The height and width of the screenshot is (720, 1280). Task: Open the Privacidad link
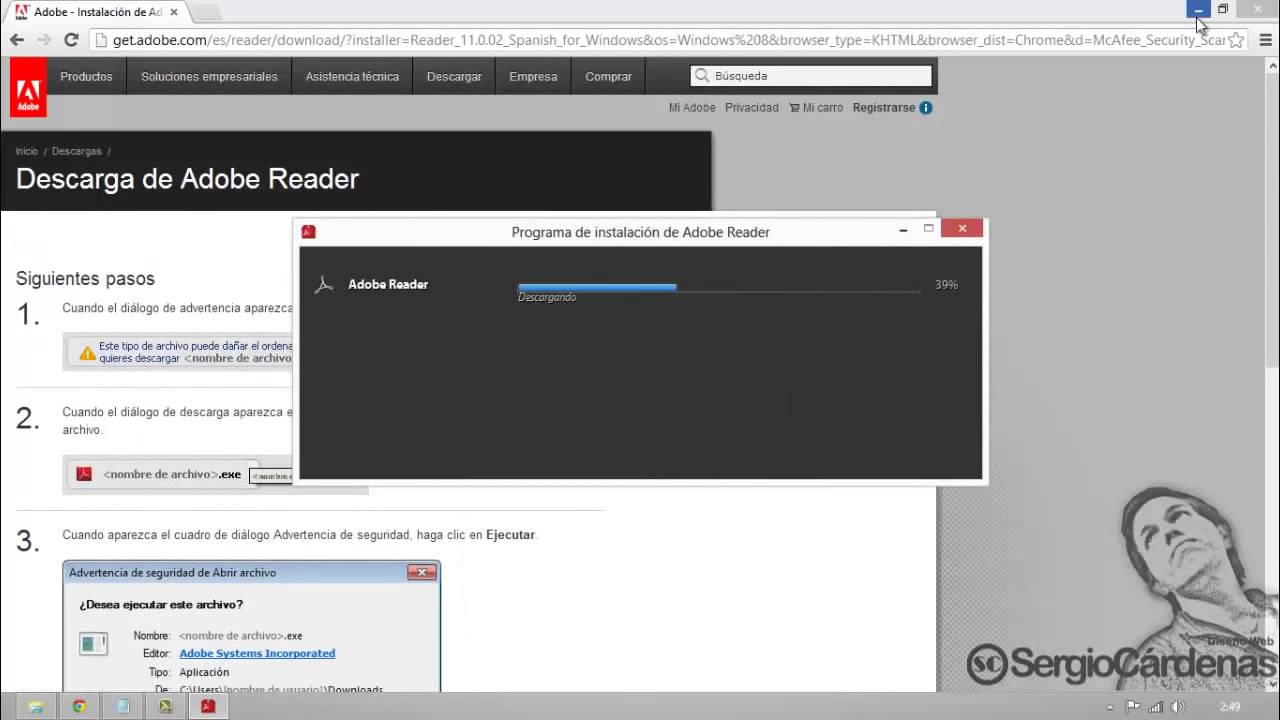click(752, 108)
